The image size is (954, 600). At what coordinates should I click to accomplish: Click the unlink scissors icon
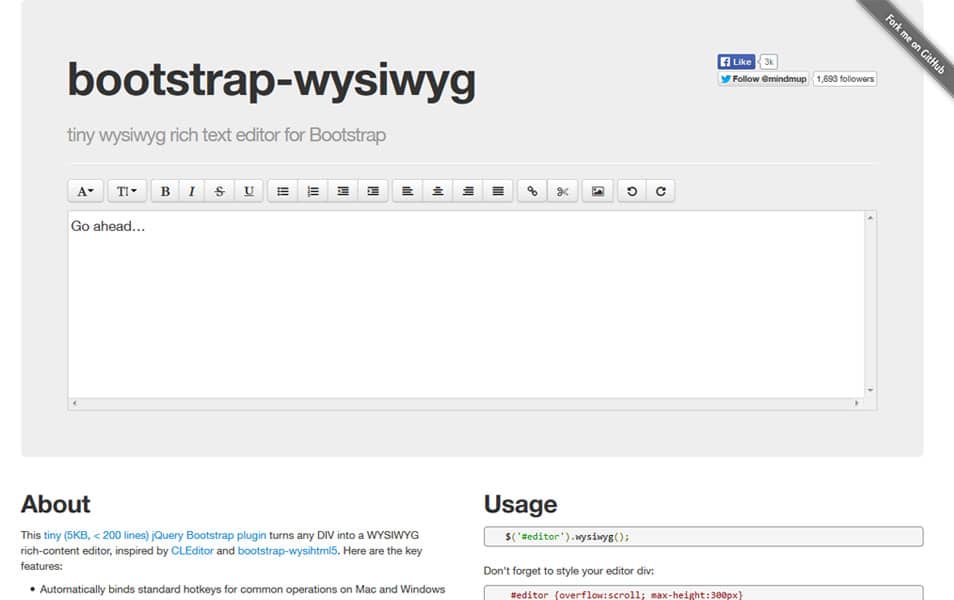pyautogui.click(x=562, y=190)
